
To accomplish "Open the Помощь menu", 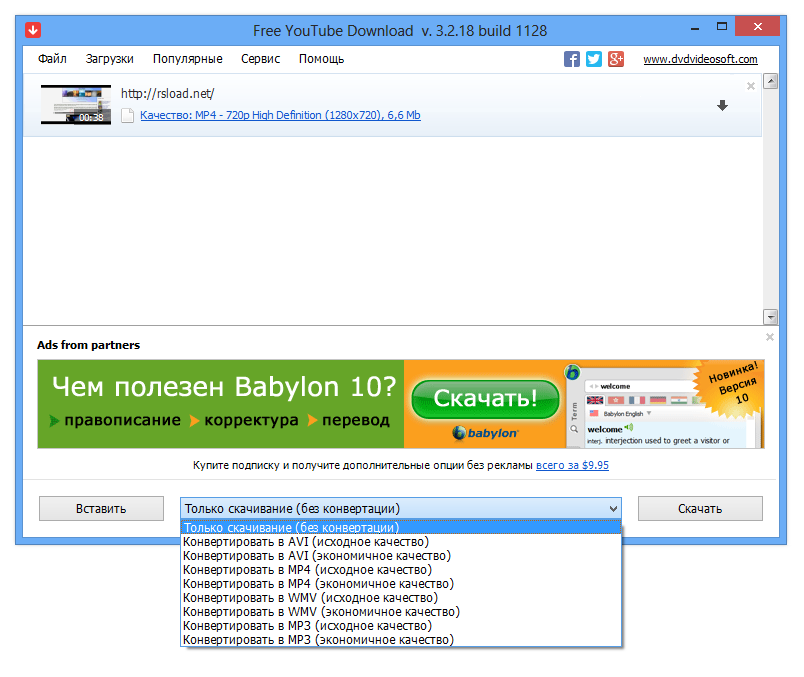I will [x=321, y=59].
